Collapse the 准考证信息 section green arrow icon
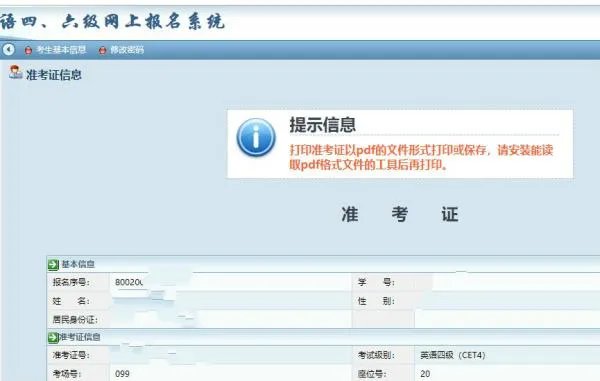The width and height of the screenshot is (600, 381). point(53,337)
